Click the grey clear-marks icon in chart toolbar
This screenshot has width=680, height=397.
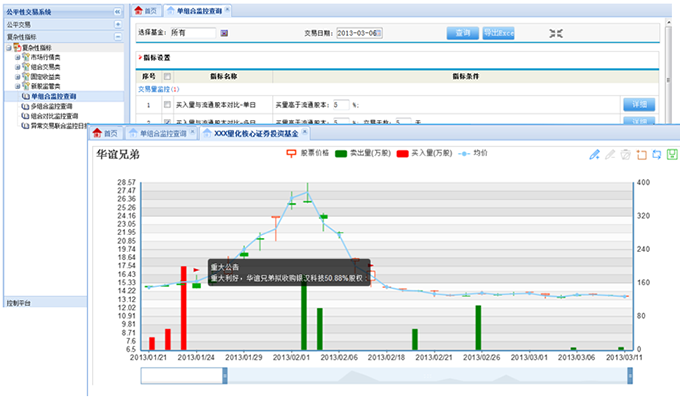pos(625,154)
